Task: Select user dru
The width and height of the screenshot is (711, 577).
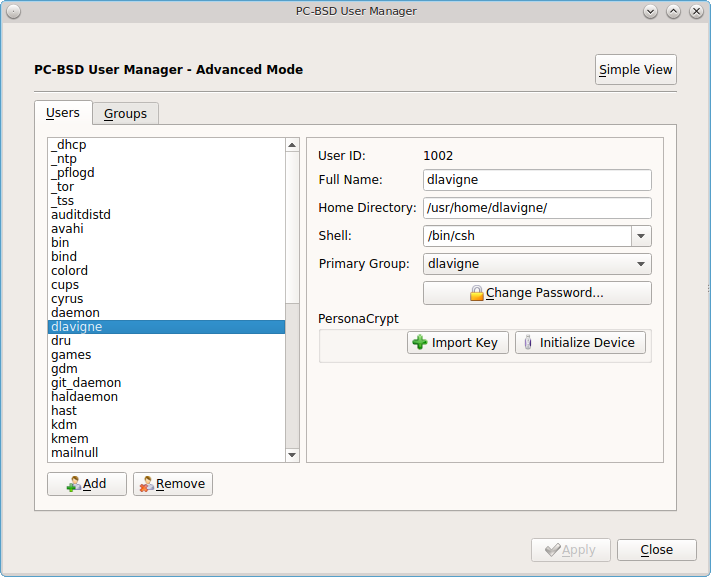Action: (x=166, y=341)
